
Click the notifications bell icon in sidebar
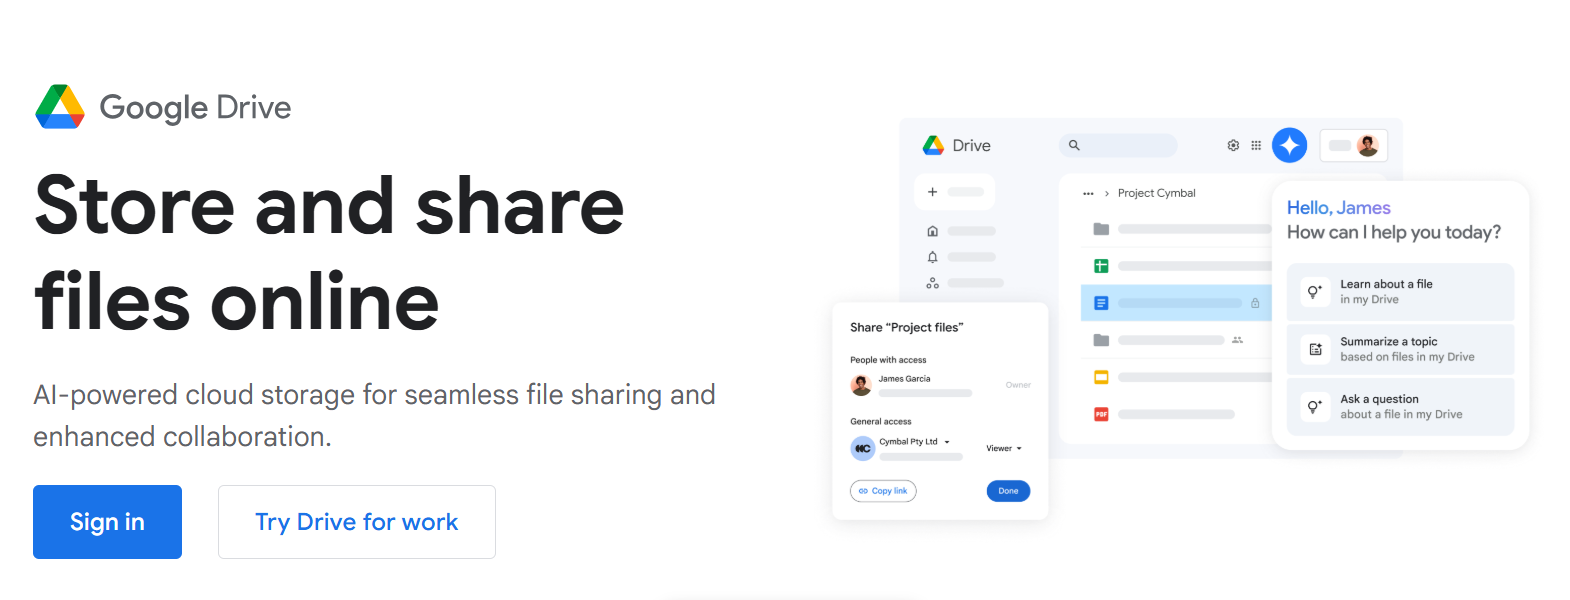932,257
